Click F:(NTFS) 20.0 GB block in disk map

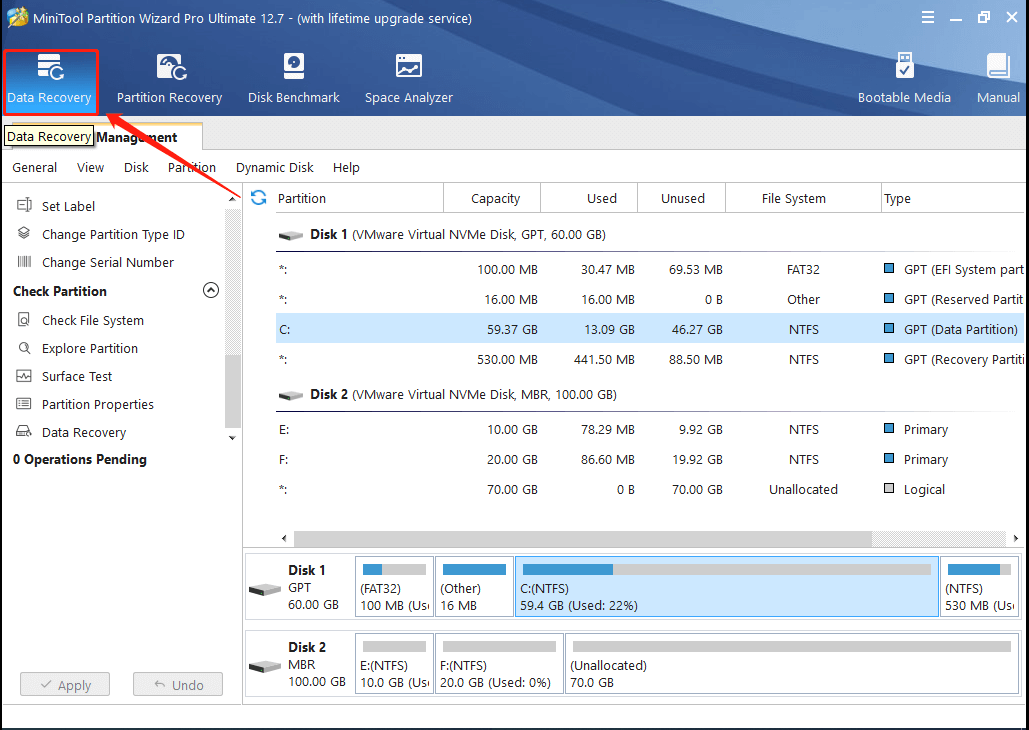[x=499, y=664]
